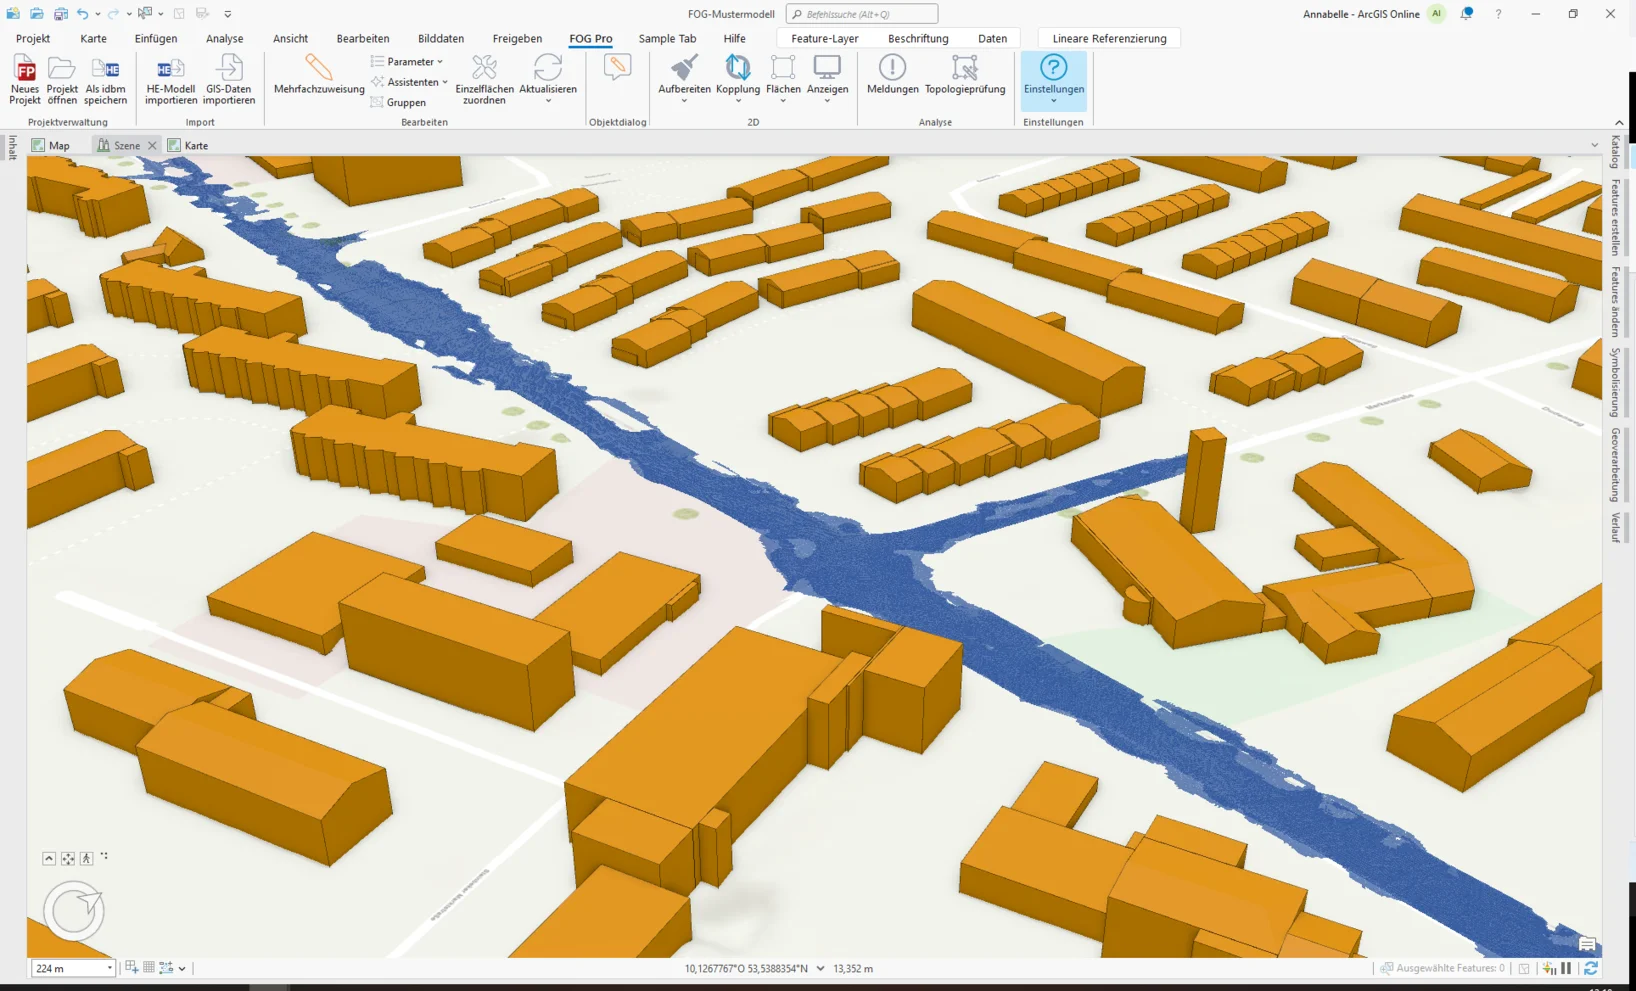Screen dimensions: 1636x991
Task: Open the Flächen dropdown
Action: click(783, 101)
